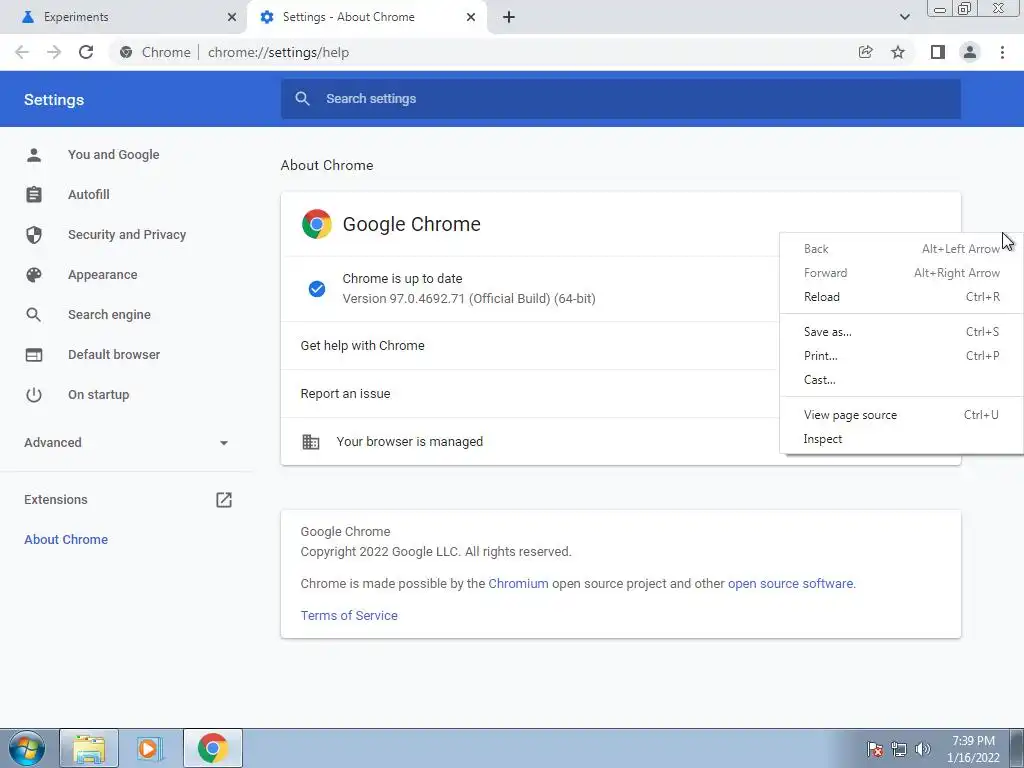Expand the Advanced settings section
Screen dimensions: 1024x768
point(127,443)
